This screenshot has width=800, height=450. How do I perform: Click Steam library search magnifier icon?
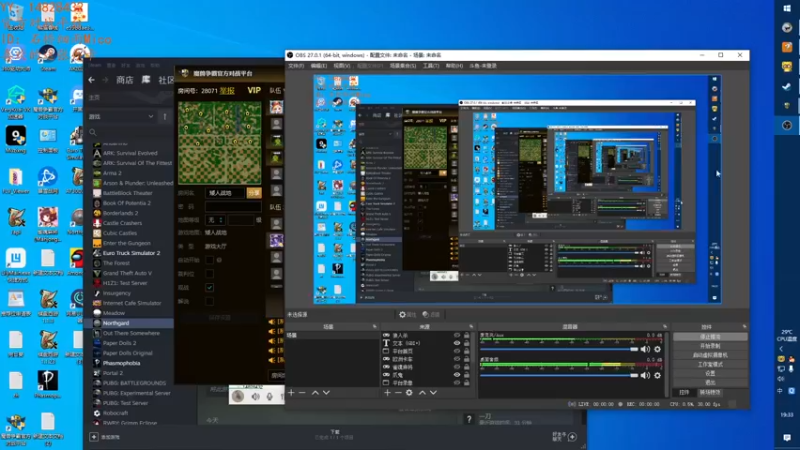pos(93,133)
